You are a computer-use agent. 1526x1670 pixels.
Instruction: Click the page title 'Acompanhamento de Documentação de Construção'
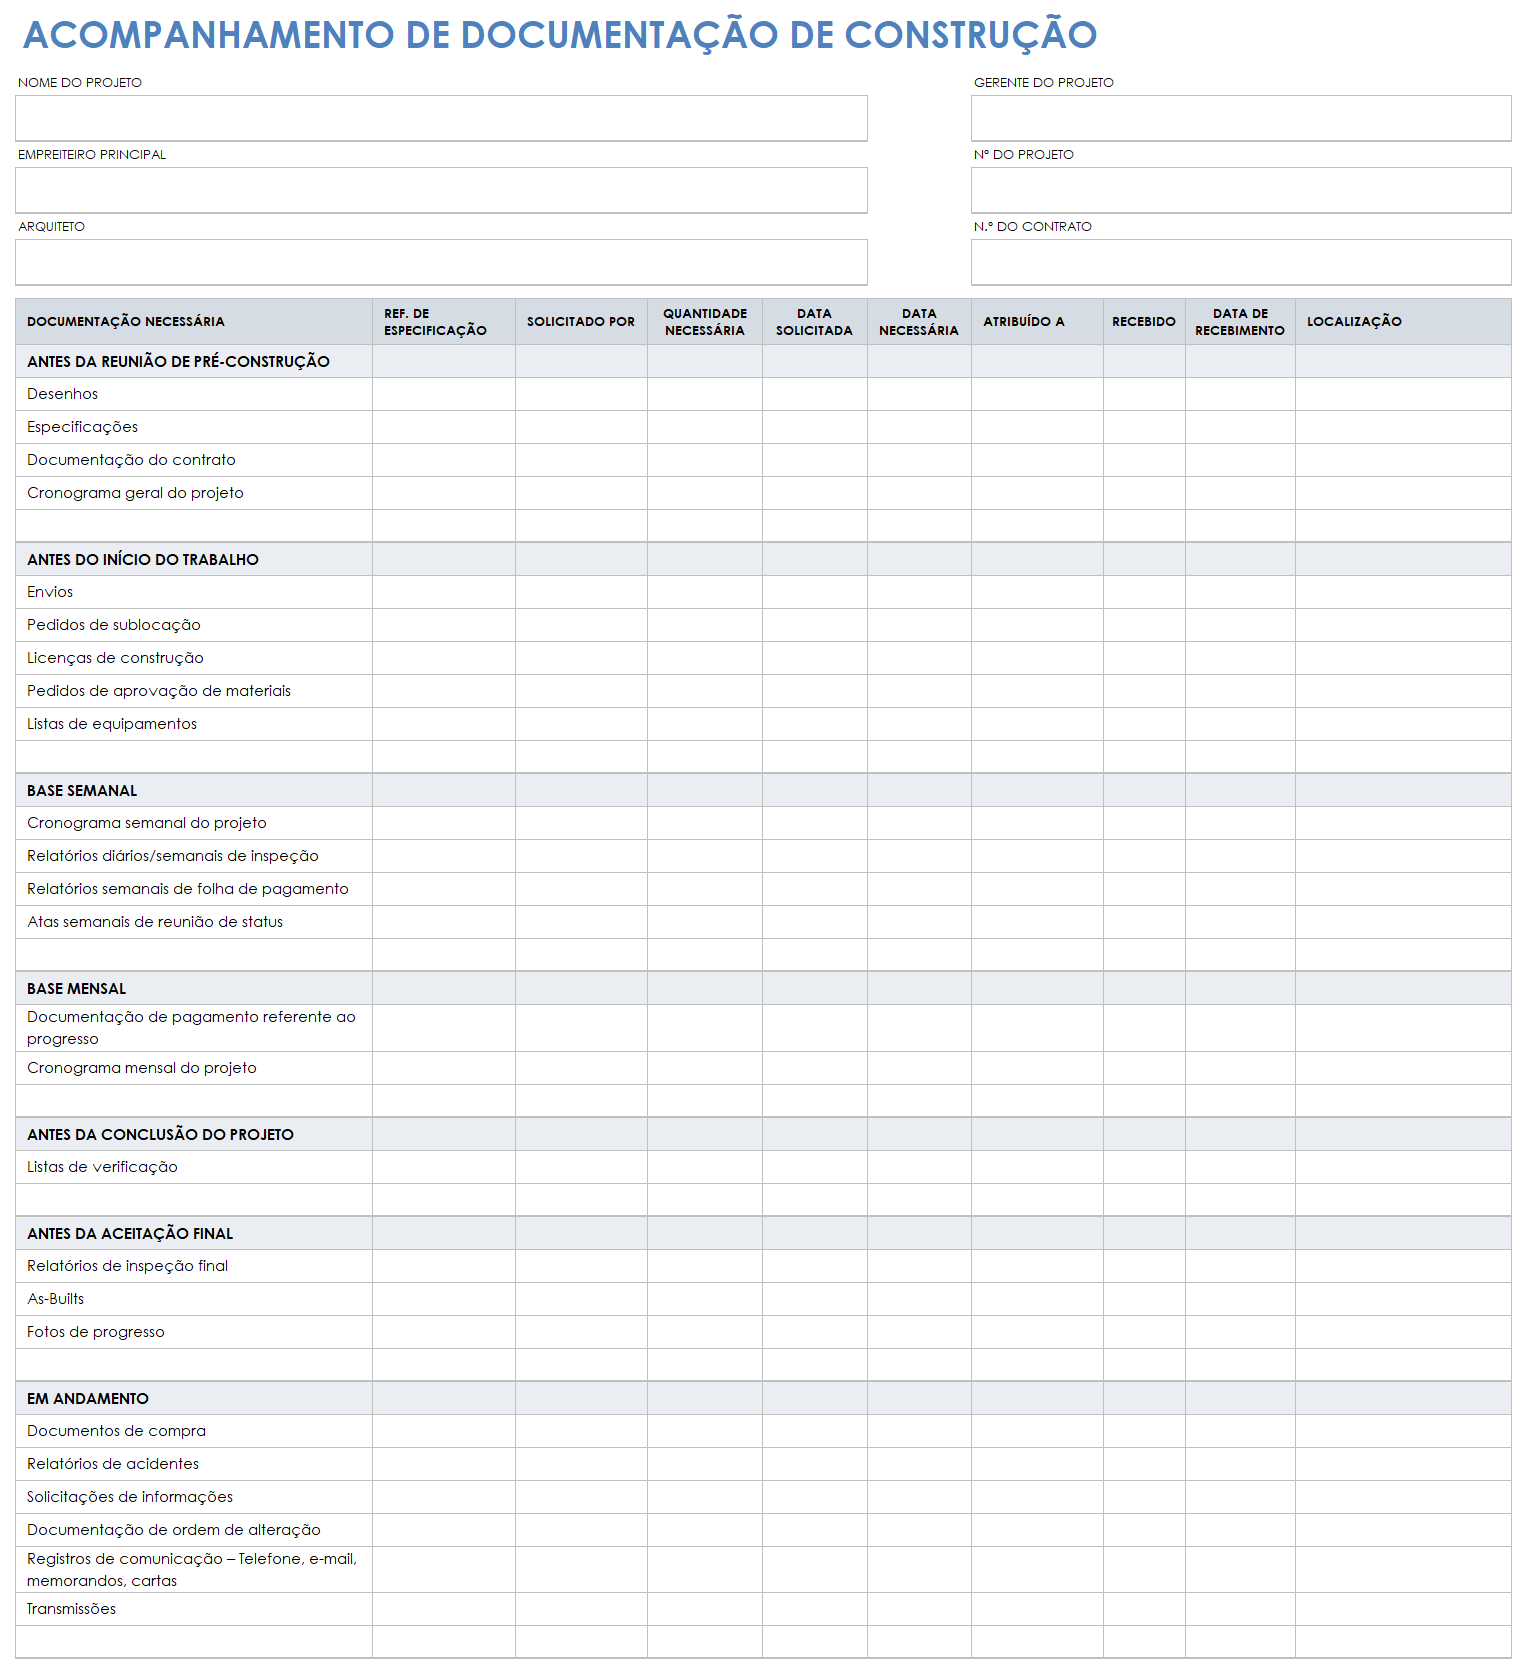pyautogui.click(x=560, y=35)
